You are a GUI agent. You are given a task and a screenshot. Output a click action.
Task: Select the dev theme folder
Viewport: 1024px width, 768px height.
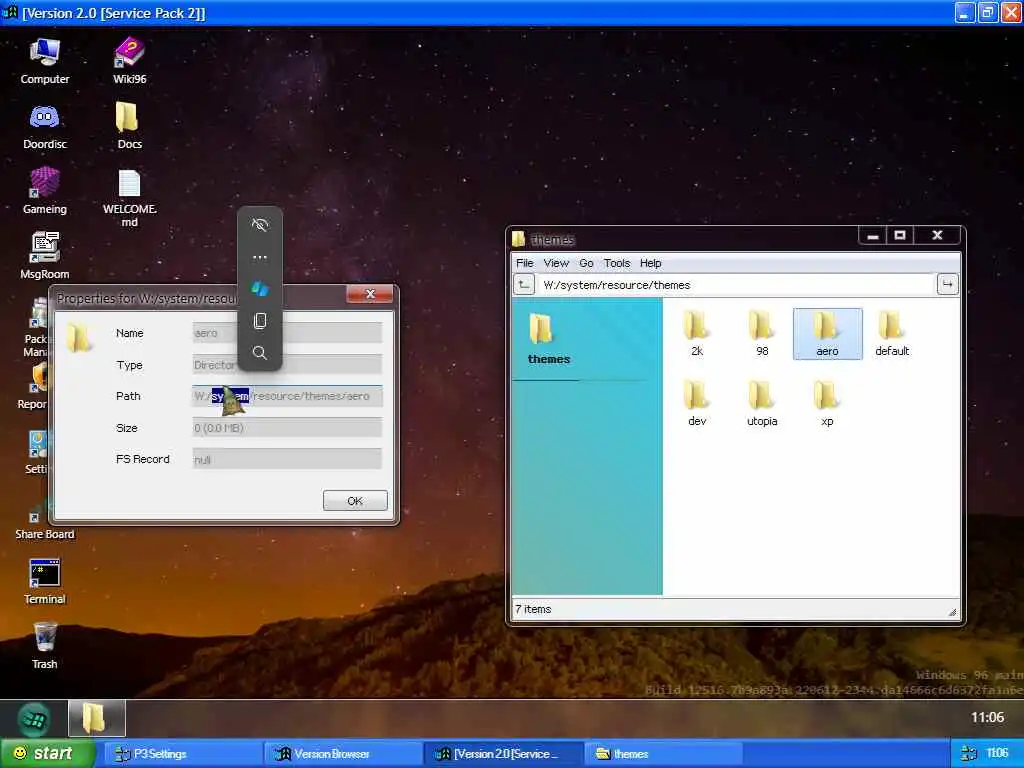tap(697, 404)
